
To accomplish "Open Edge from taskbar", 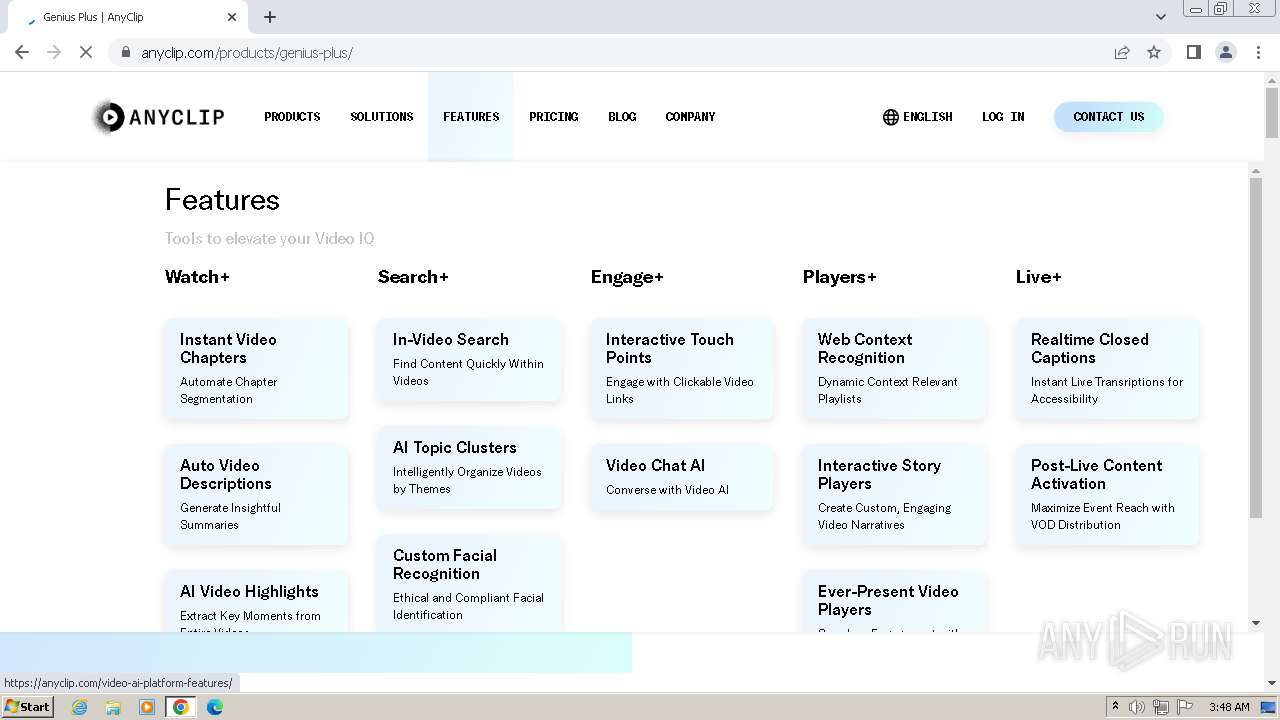I will (215, 707).
